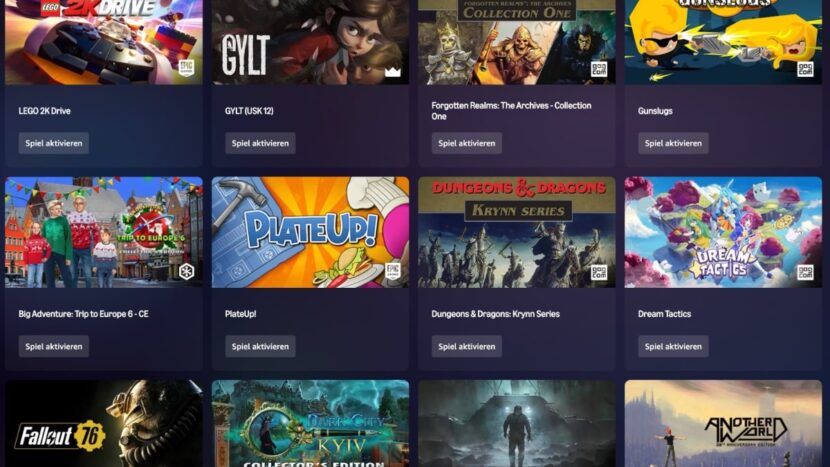Activate Dungeons & Dragons: Krynn Series

click(466, 346)
